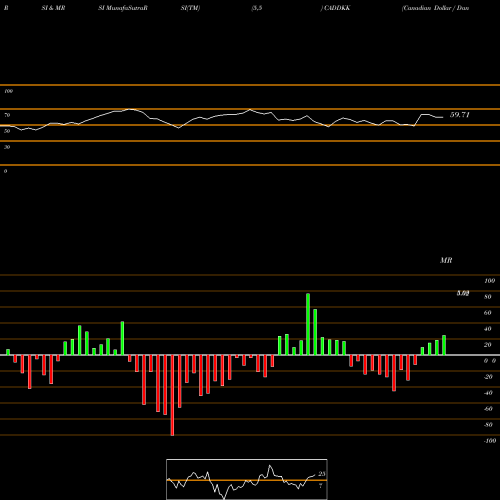The height and width of the screenshot is (500, 500).
Task: Click the 70 level label on RSI axis
Action: [x=7, y=115]
